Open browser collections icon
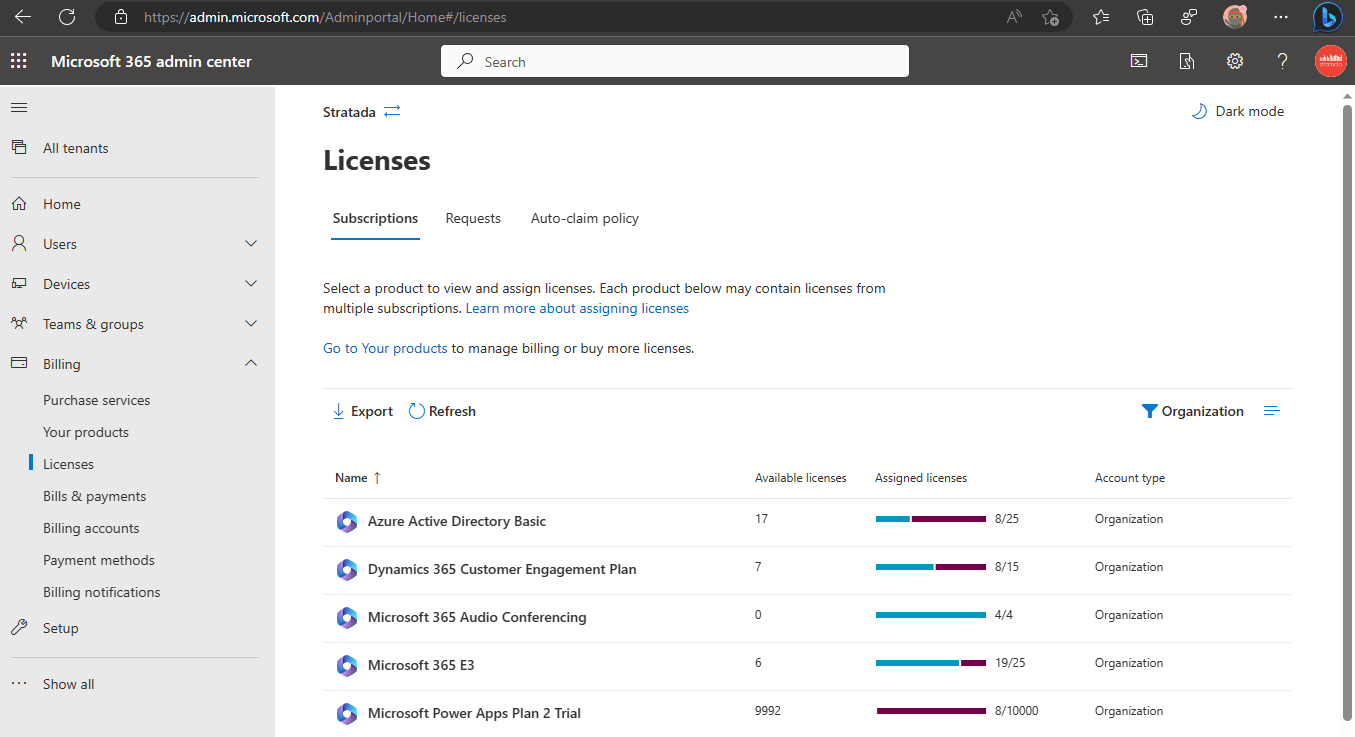The height and width of the screenshot is (737, 1355). click(1146, 17)
